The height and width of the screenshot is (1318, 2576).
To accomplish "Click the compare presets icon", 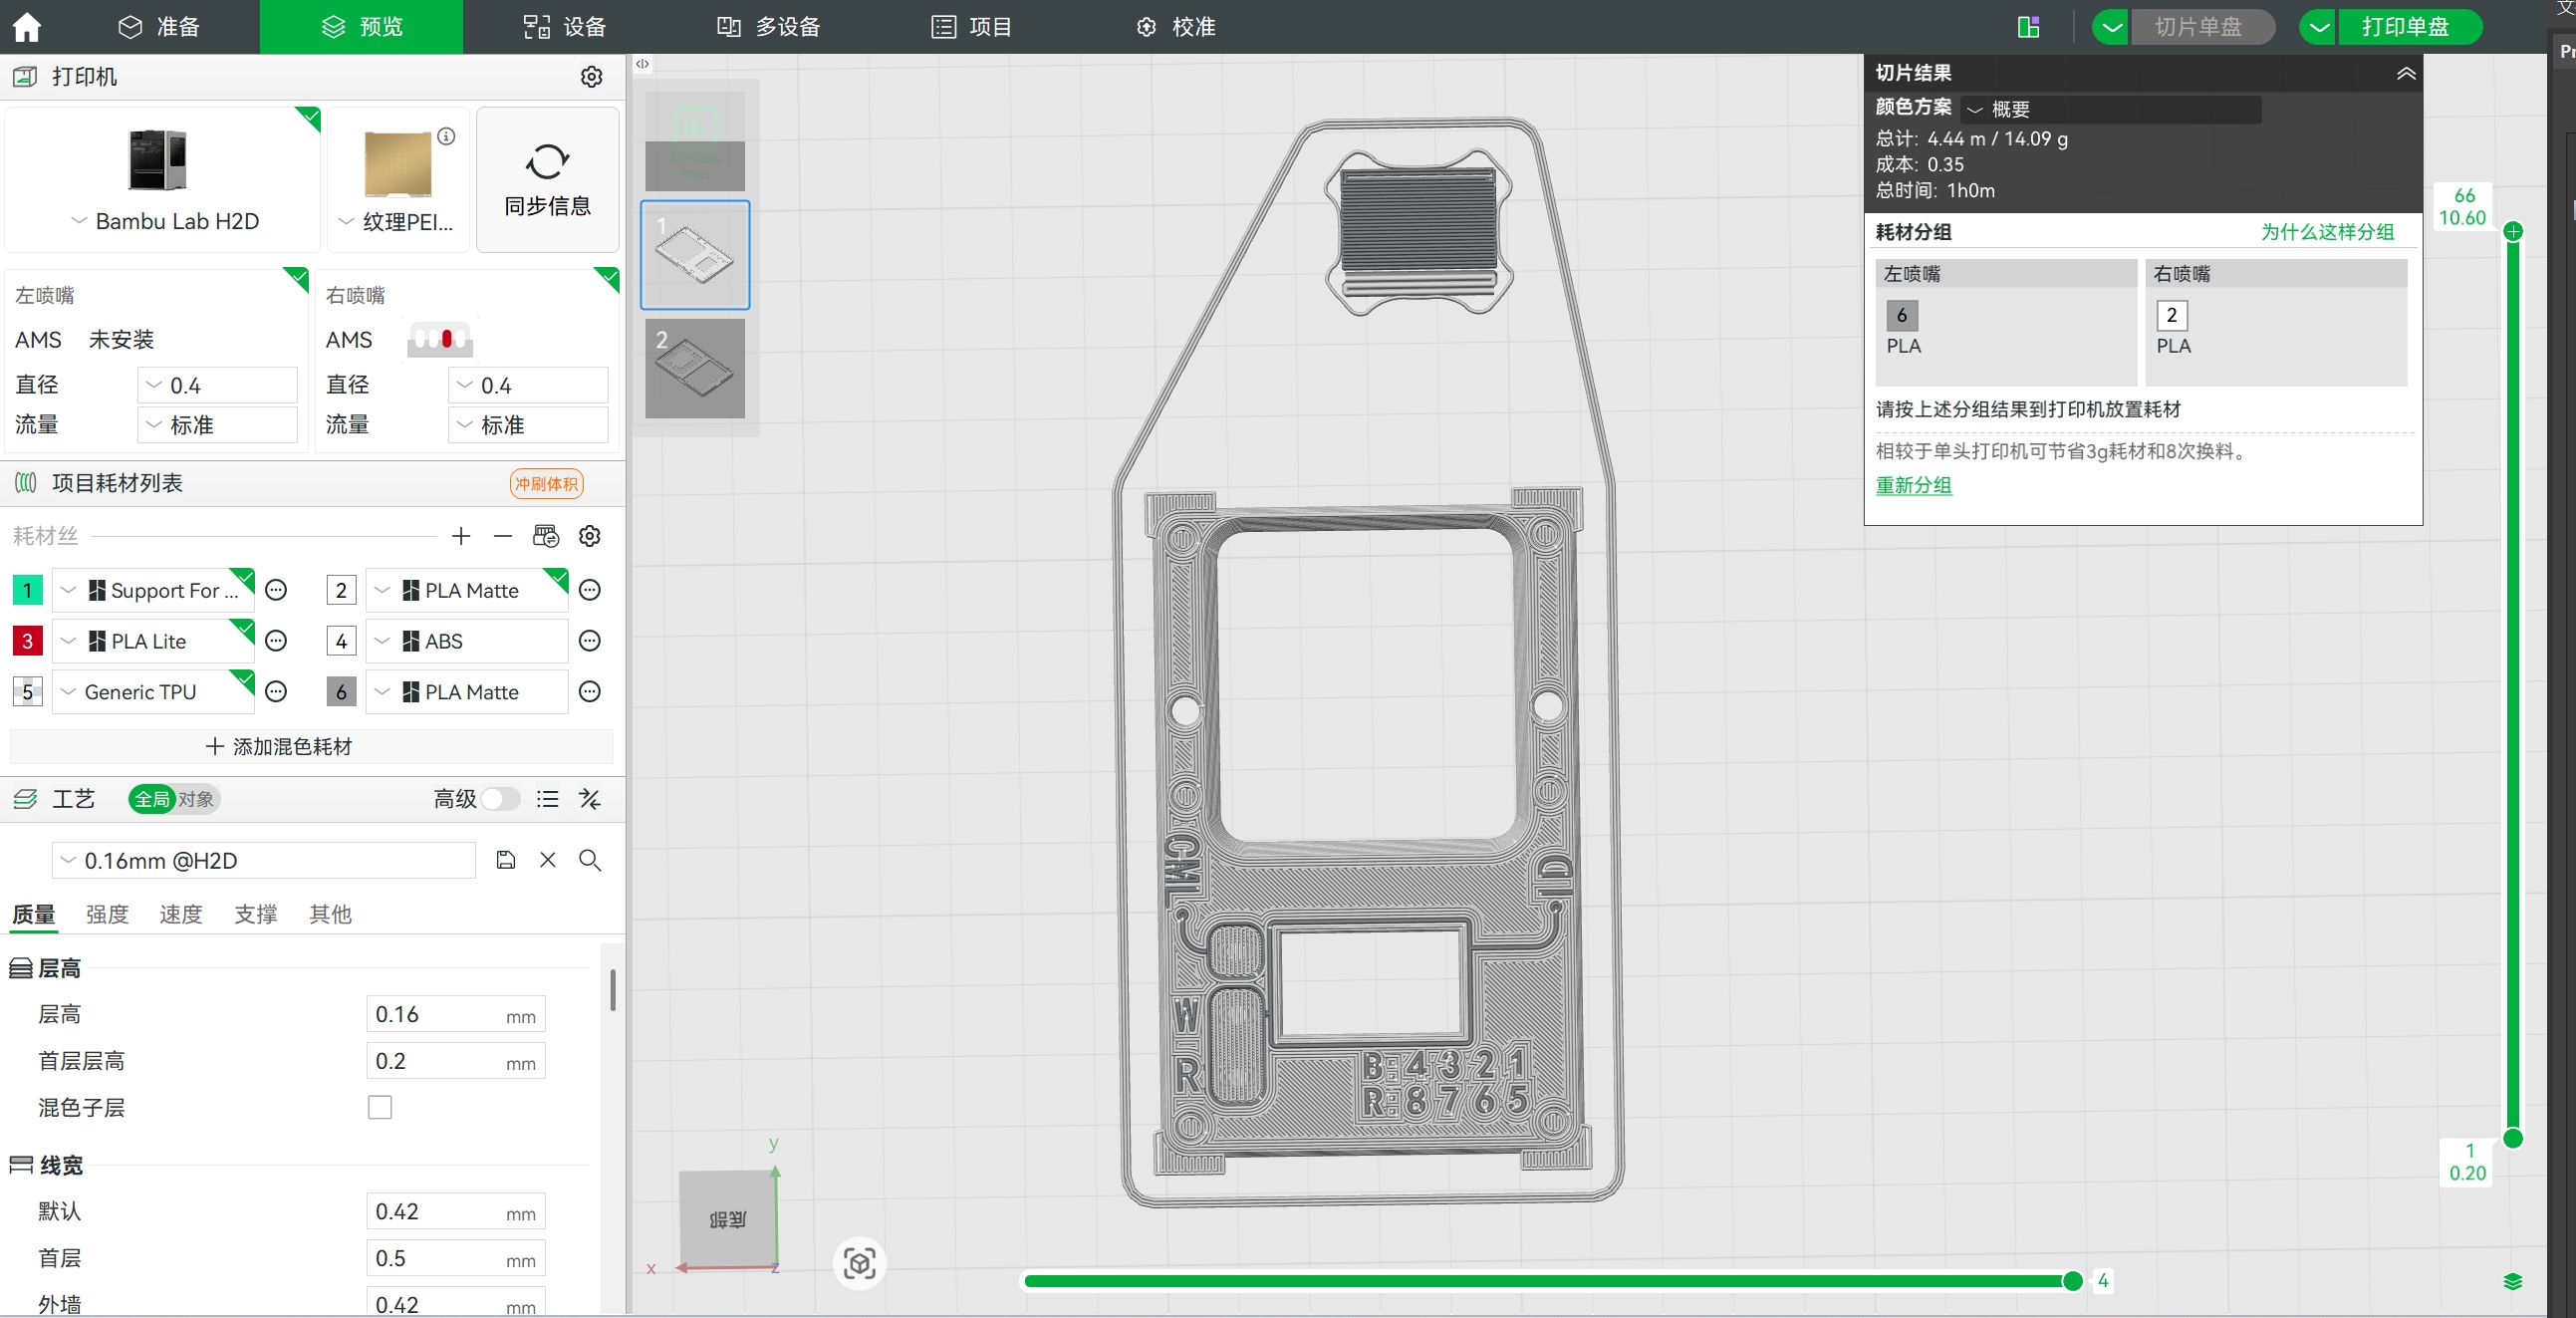I will point(590,800).
